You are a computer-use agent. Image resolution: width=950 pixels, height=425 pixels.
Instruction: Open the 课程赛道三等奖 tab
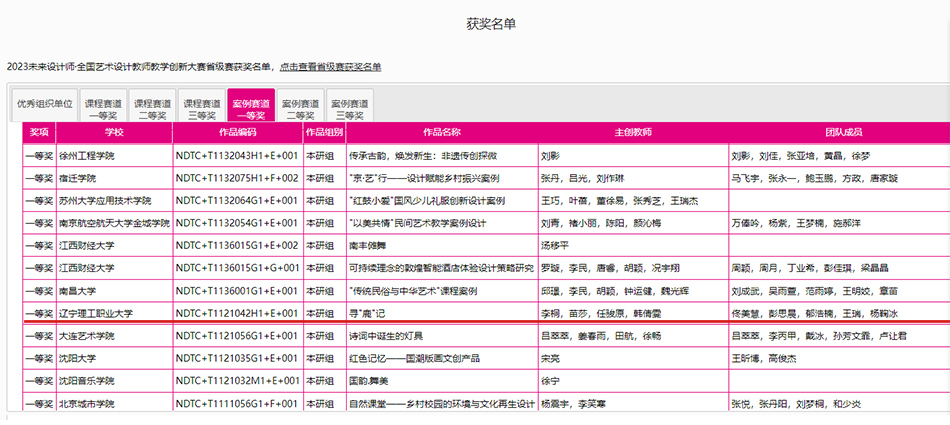click(x=202, y=107)
